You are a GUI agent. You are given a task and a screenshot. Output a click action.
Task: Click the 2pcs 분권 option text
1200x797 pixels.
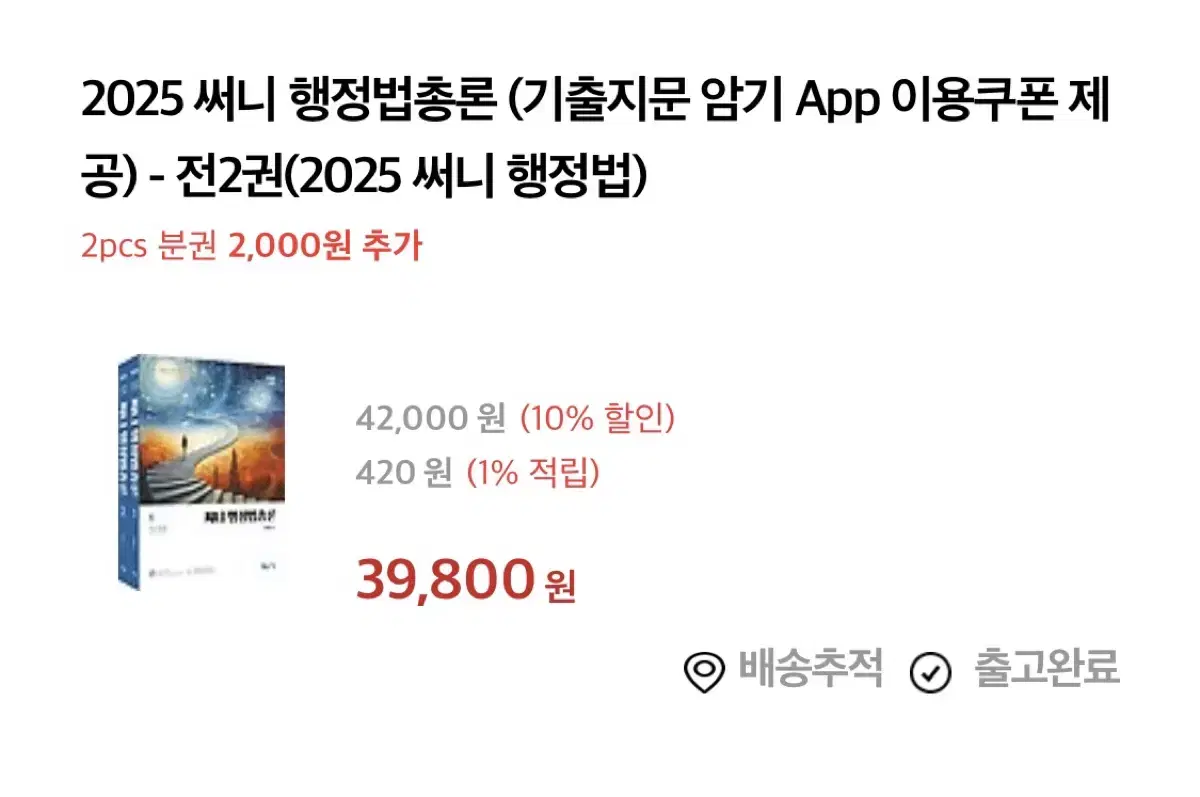click(149, 246)
